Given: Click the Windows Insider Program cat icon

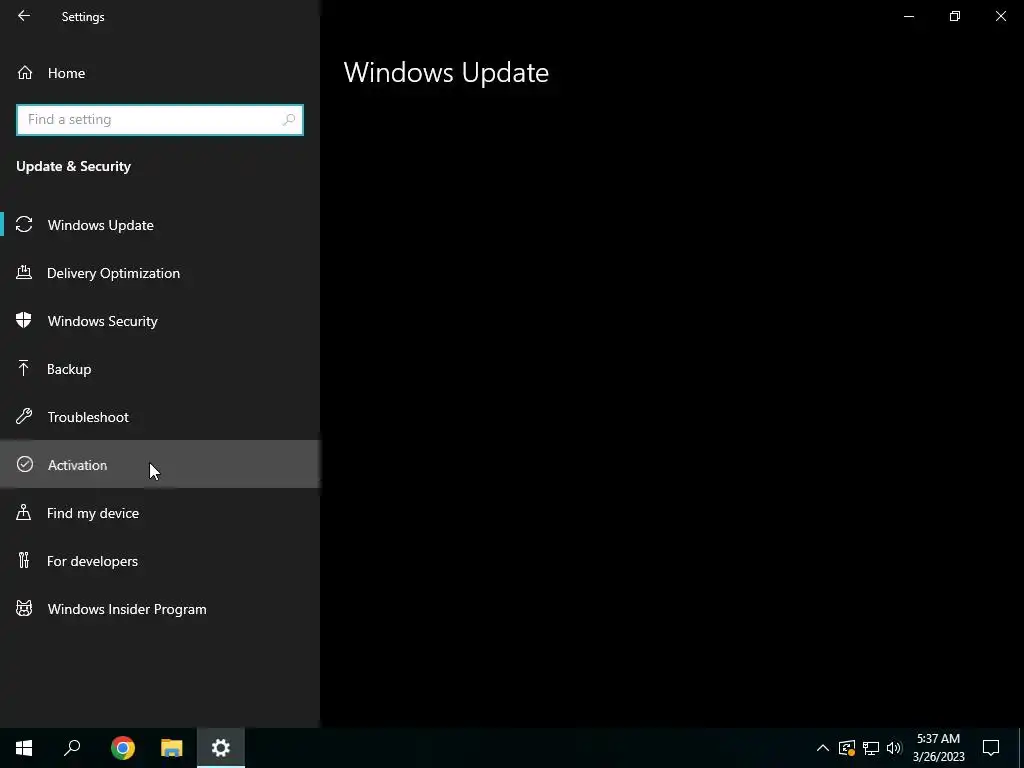Looking at the screenshot, I should [24, 609].
